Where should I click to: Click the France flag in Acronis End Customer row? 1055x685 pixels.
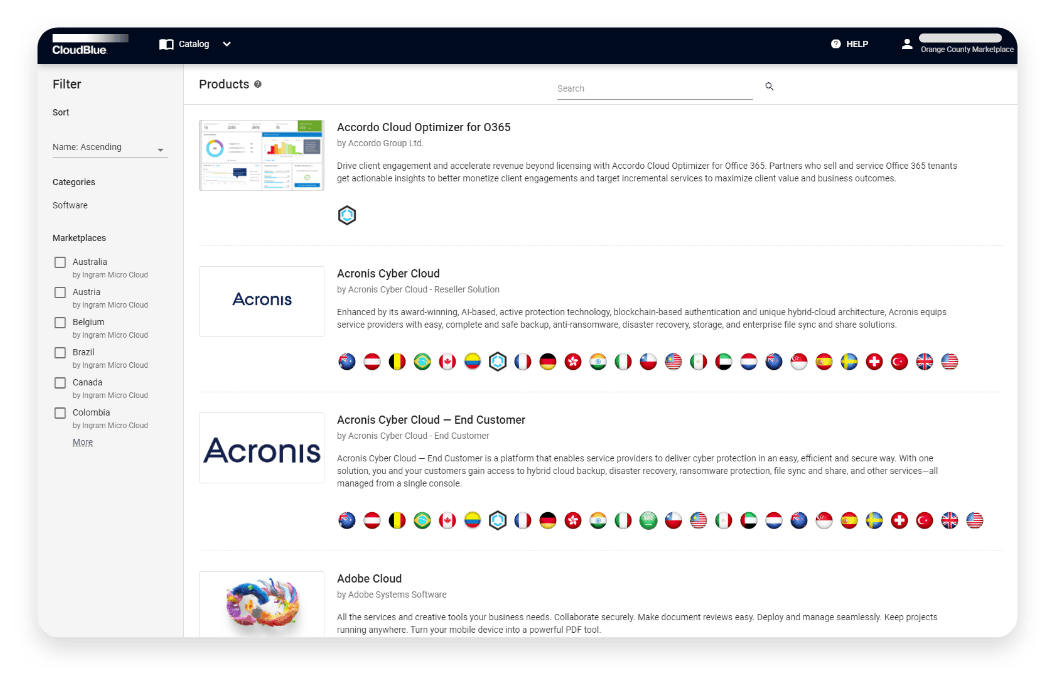click(523, 520)
